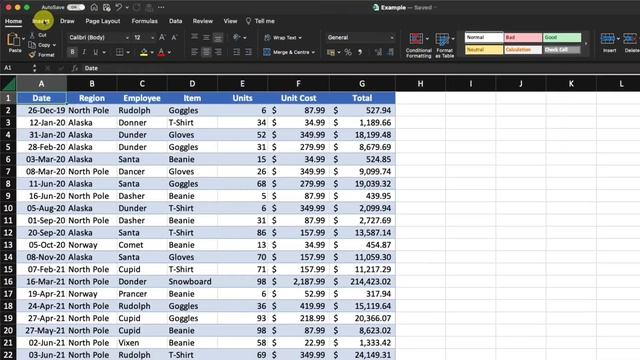Toggle underline formatting
The image size is (640, 360).
tap(96, 52)
